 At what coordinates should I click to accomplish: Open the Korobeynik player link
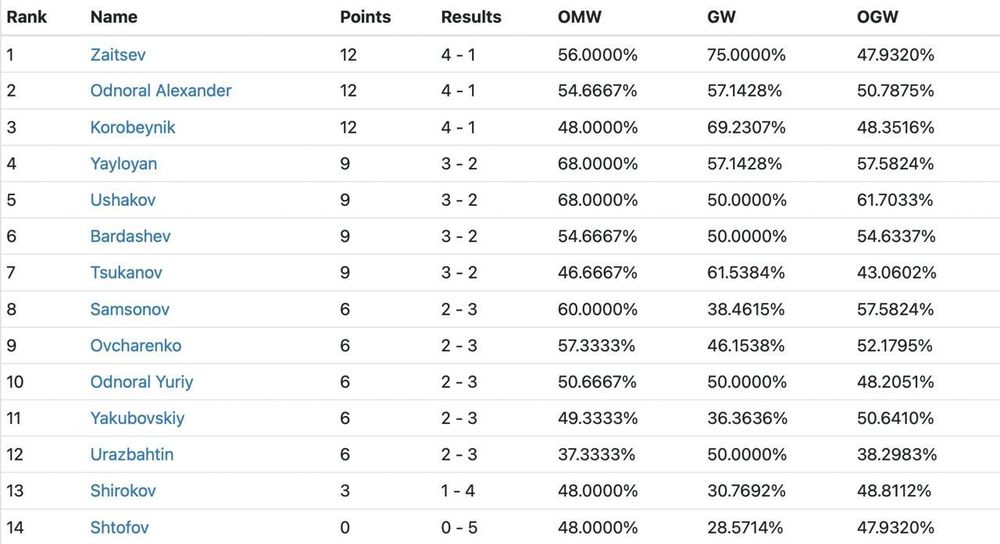(133, 128)
